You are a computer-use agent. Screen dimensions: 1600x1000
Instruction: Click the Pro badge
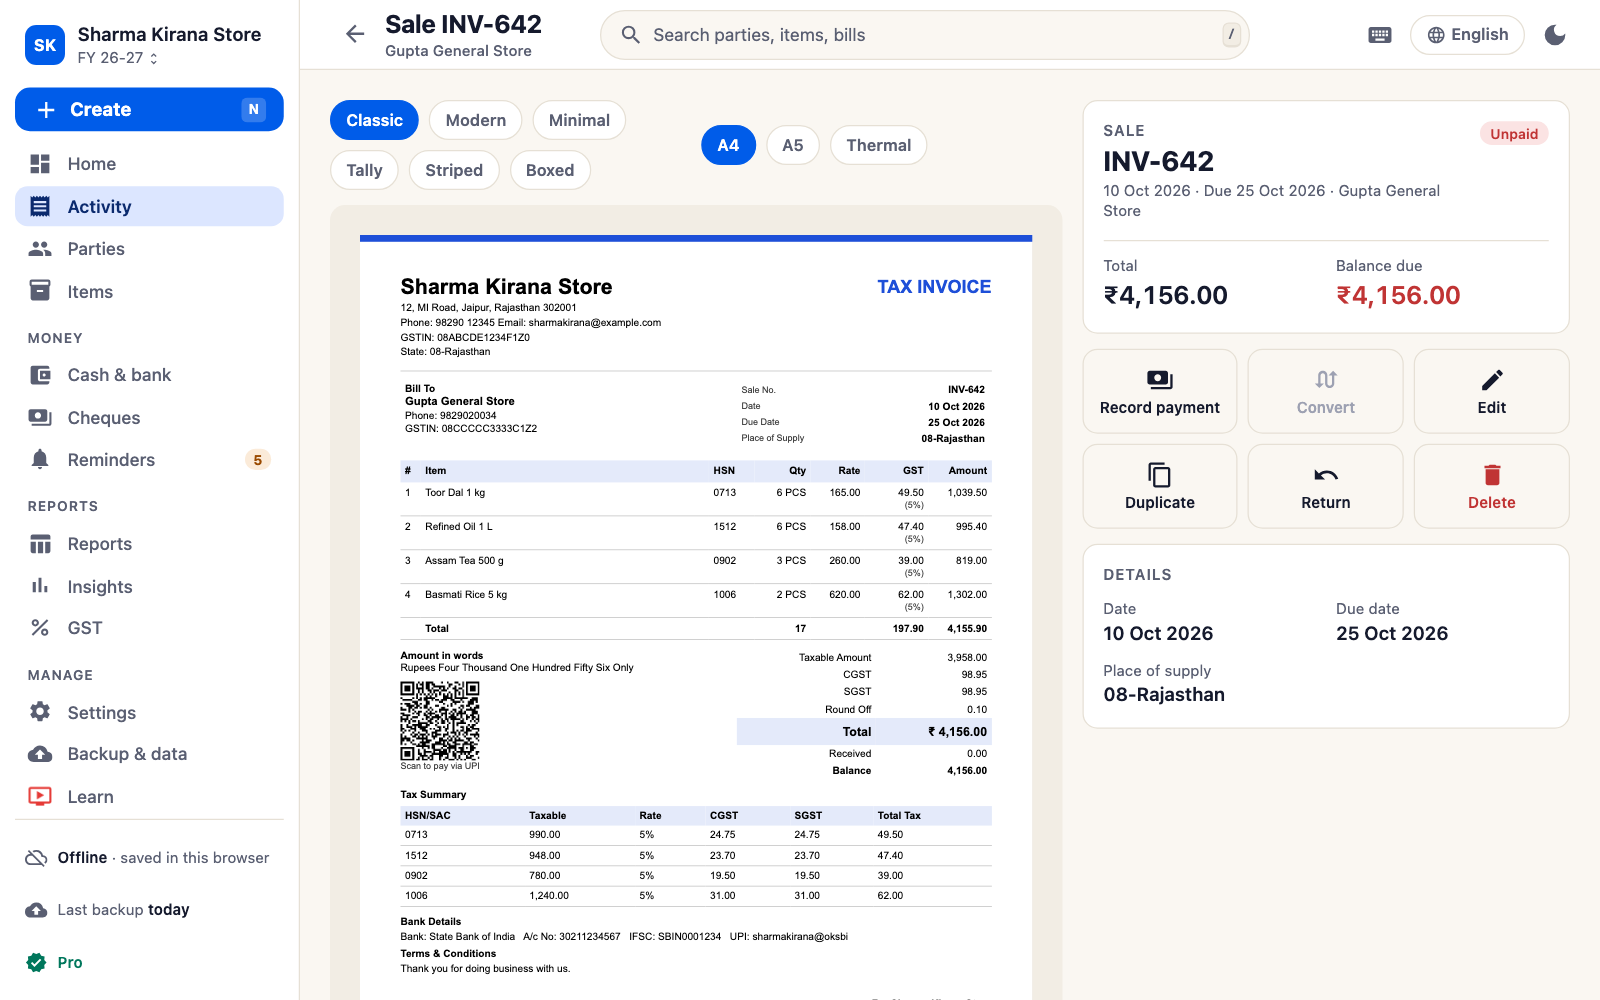(55, 962)
